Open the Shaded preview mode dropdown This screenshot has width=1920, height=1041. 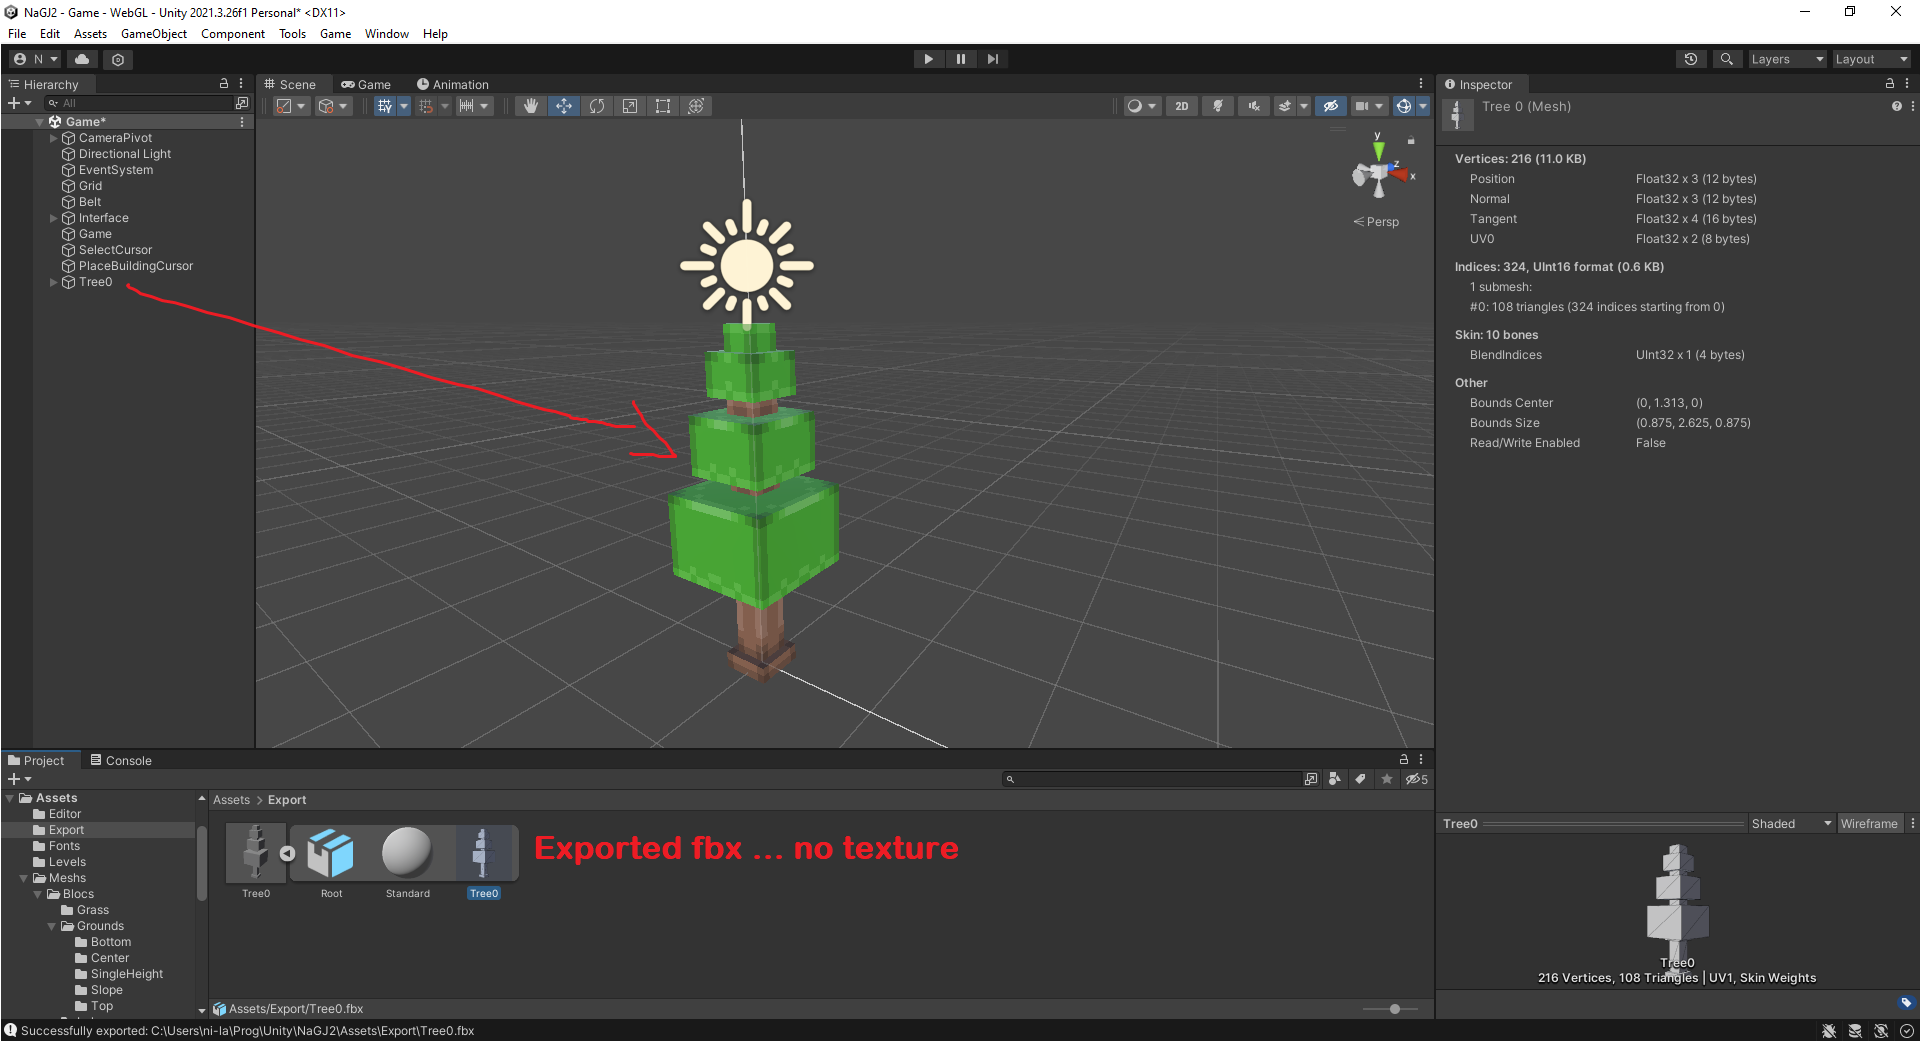(1791, 824)
